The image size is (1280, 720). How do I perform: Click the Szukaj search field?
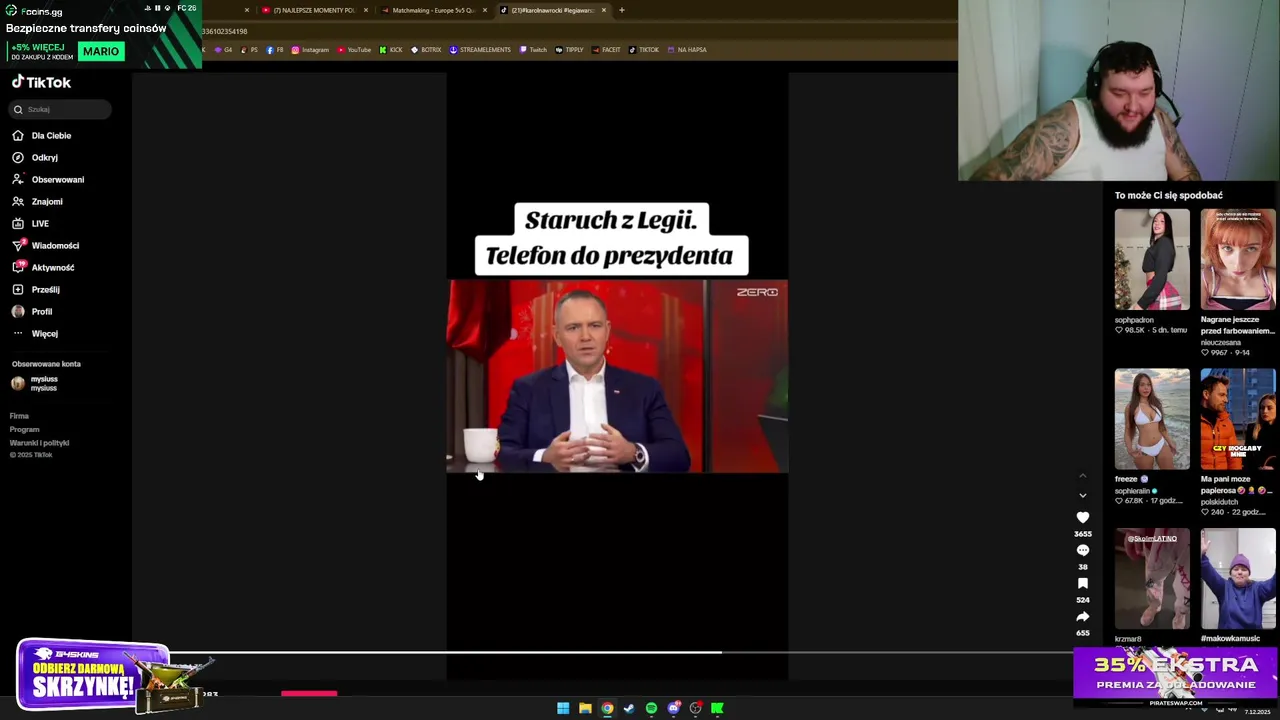click(61, 109)
